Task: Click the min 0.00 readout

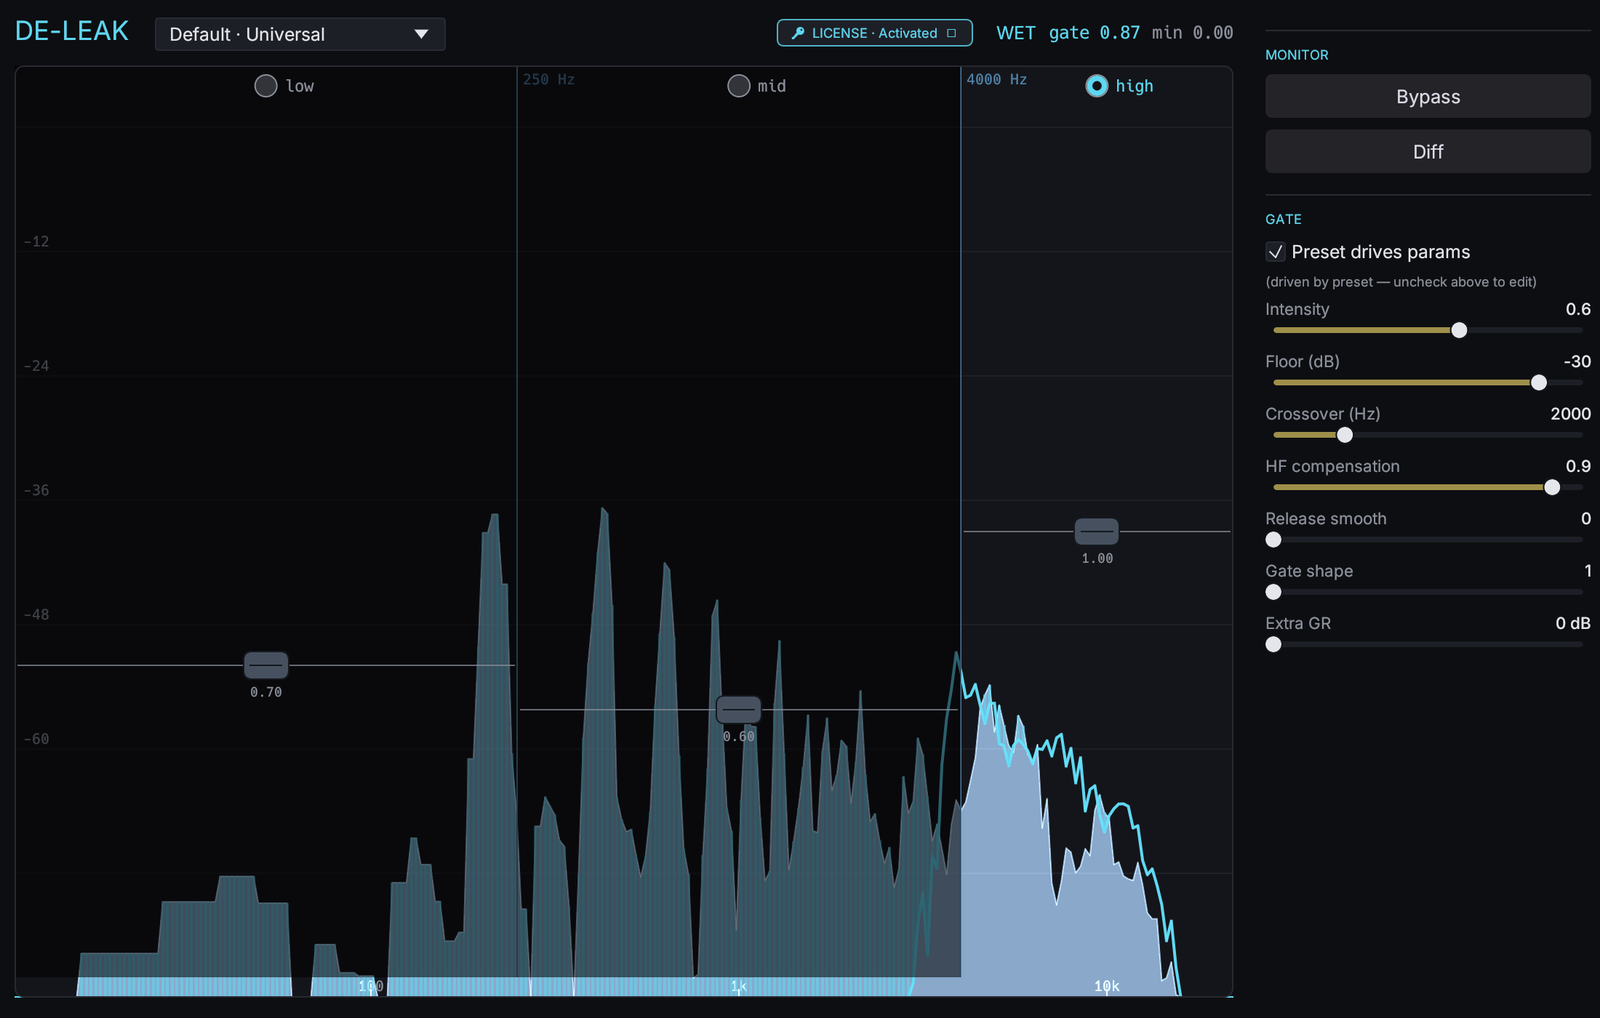Action: click(1192, 33)
